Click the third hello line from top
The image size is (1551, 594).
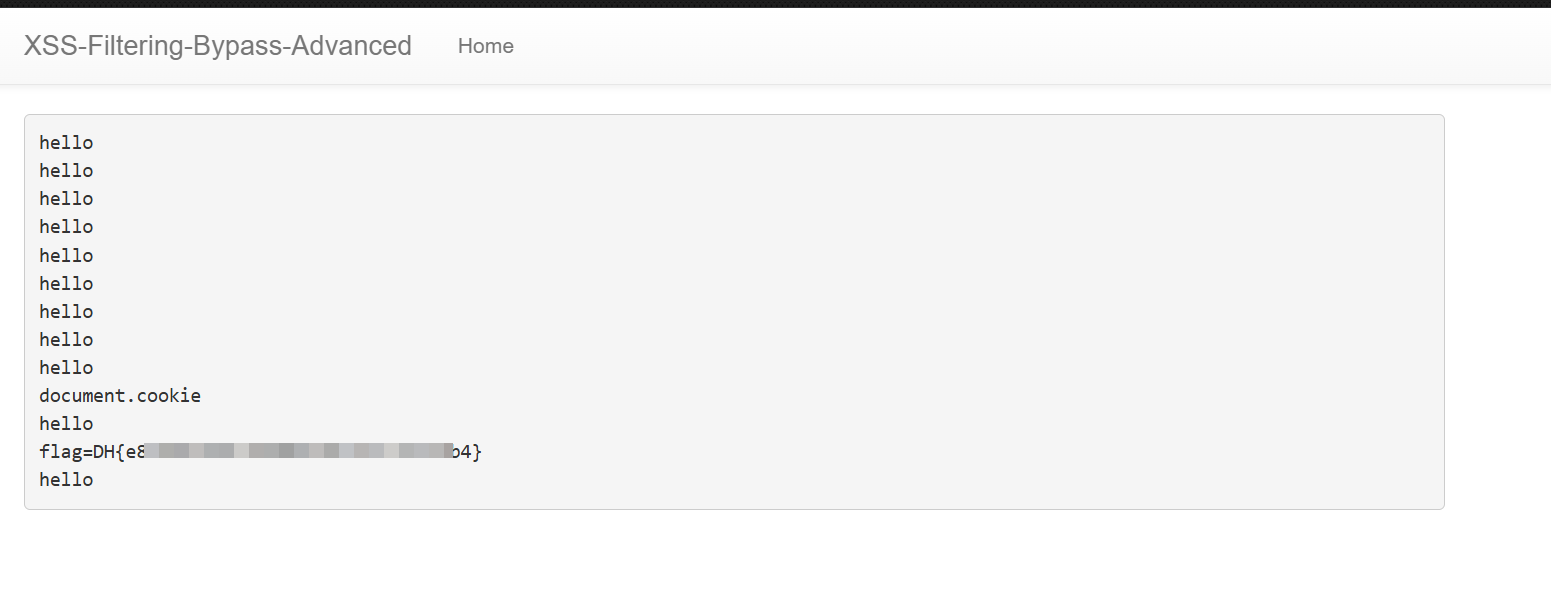66,199
